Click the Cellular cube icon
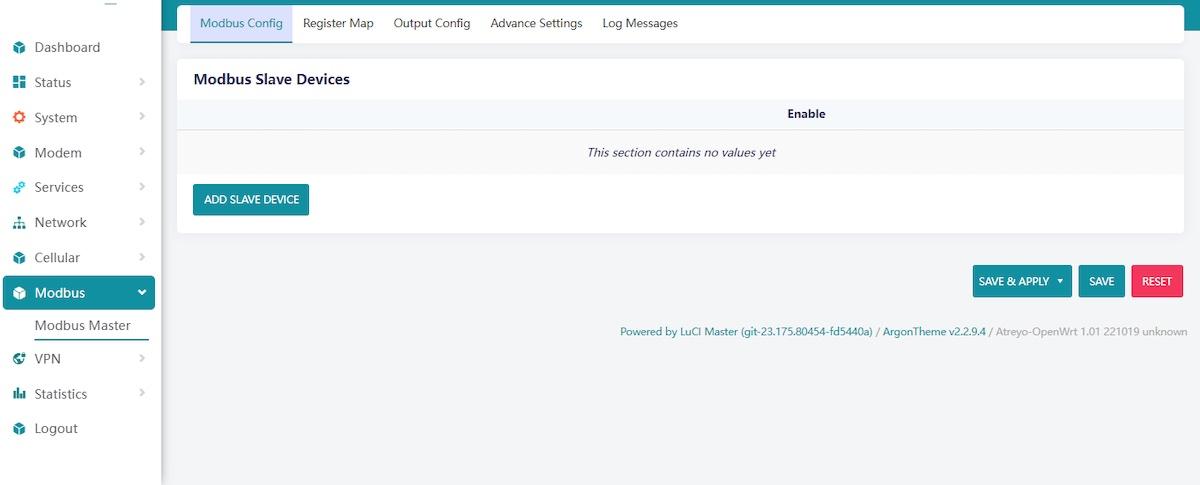This screenshot has width=1200, height=485. click(x=19, y=257)
